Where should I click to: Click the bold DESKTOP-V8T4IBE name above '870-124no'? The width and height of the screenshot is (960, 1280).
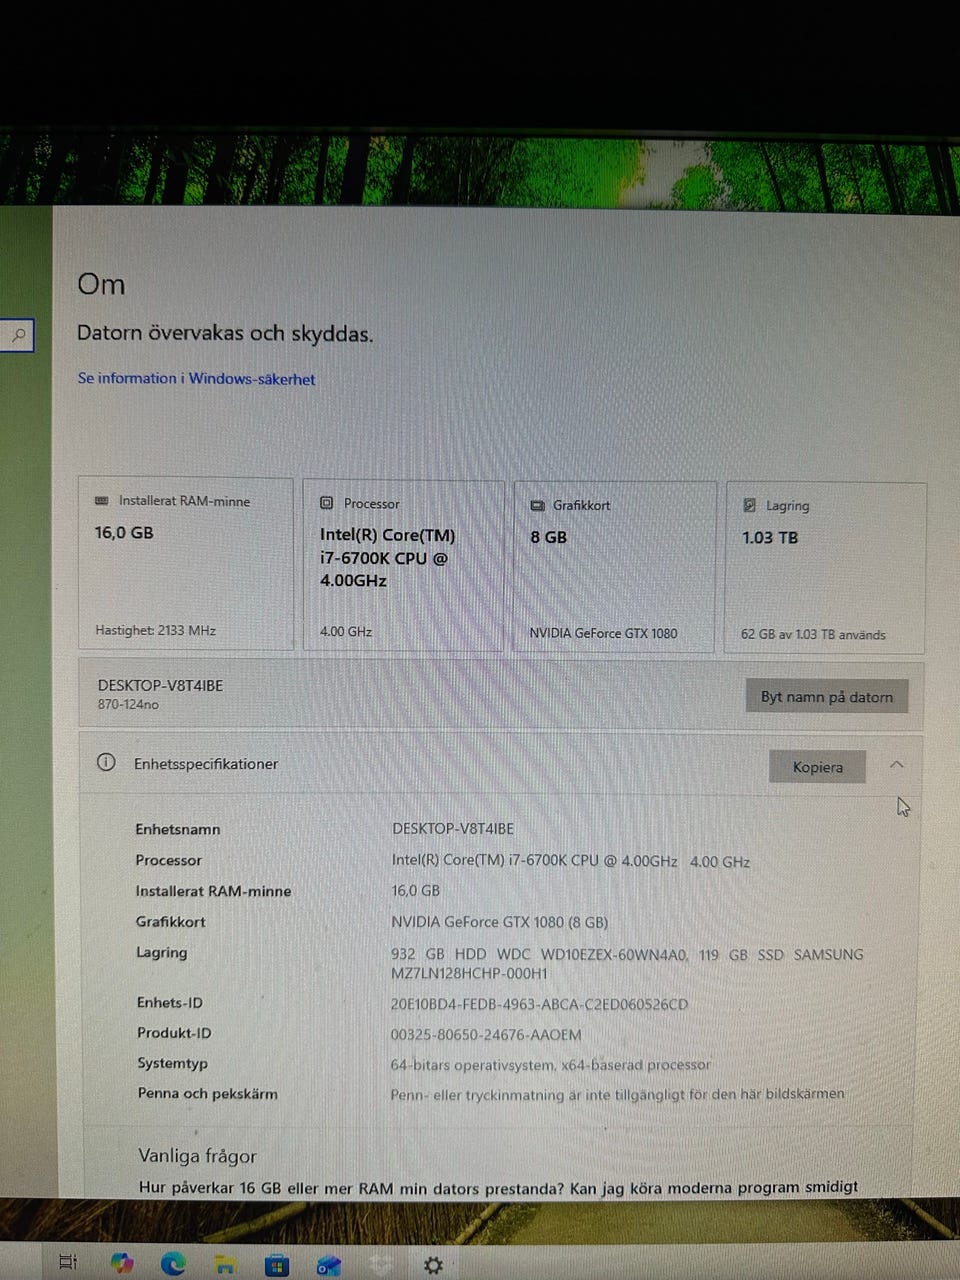click(x=160, y=685)
